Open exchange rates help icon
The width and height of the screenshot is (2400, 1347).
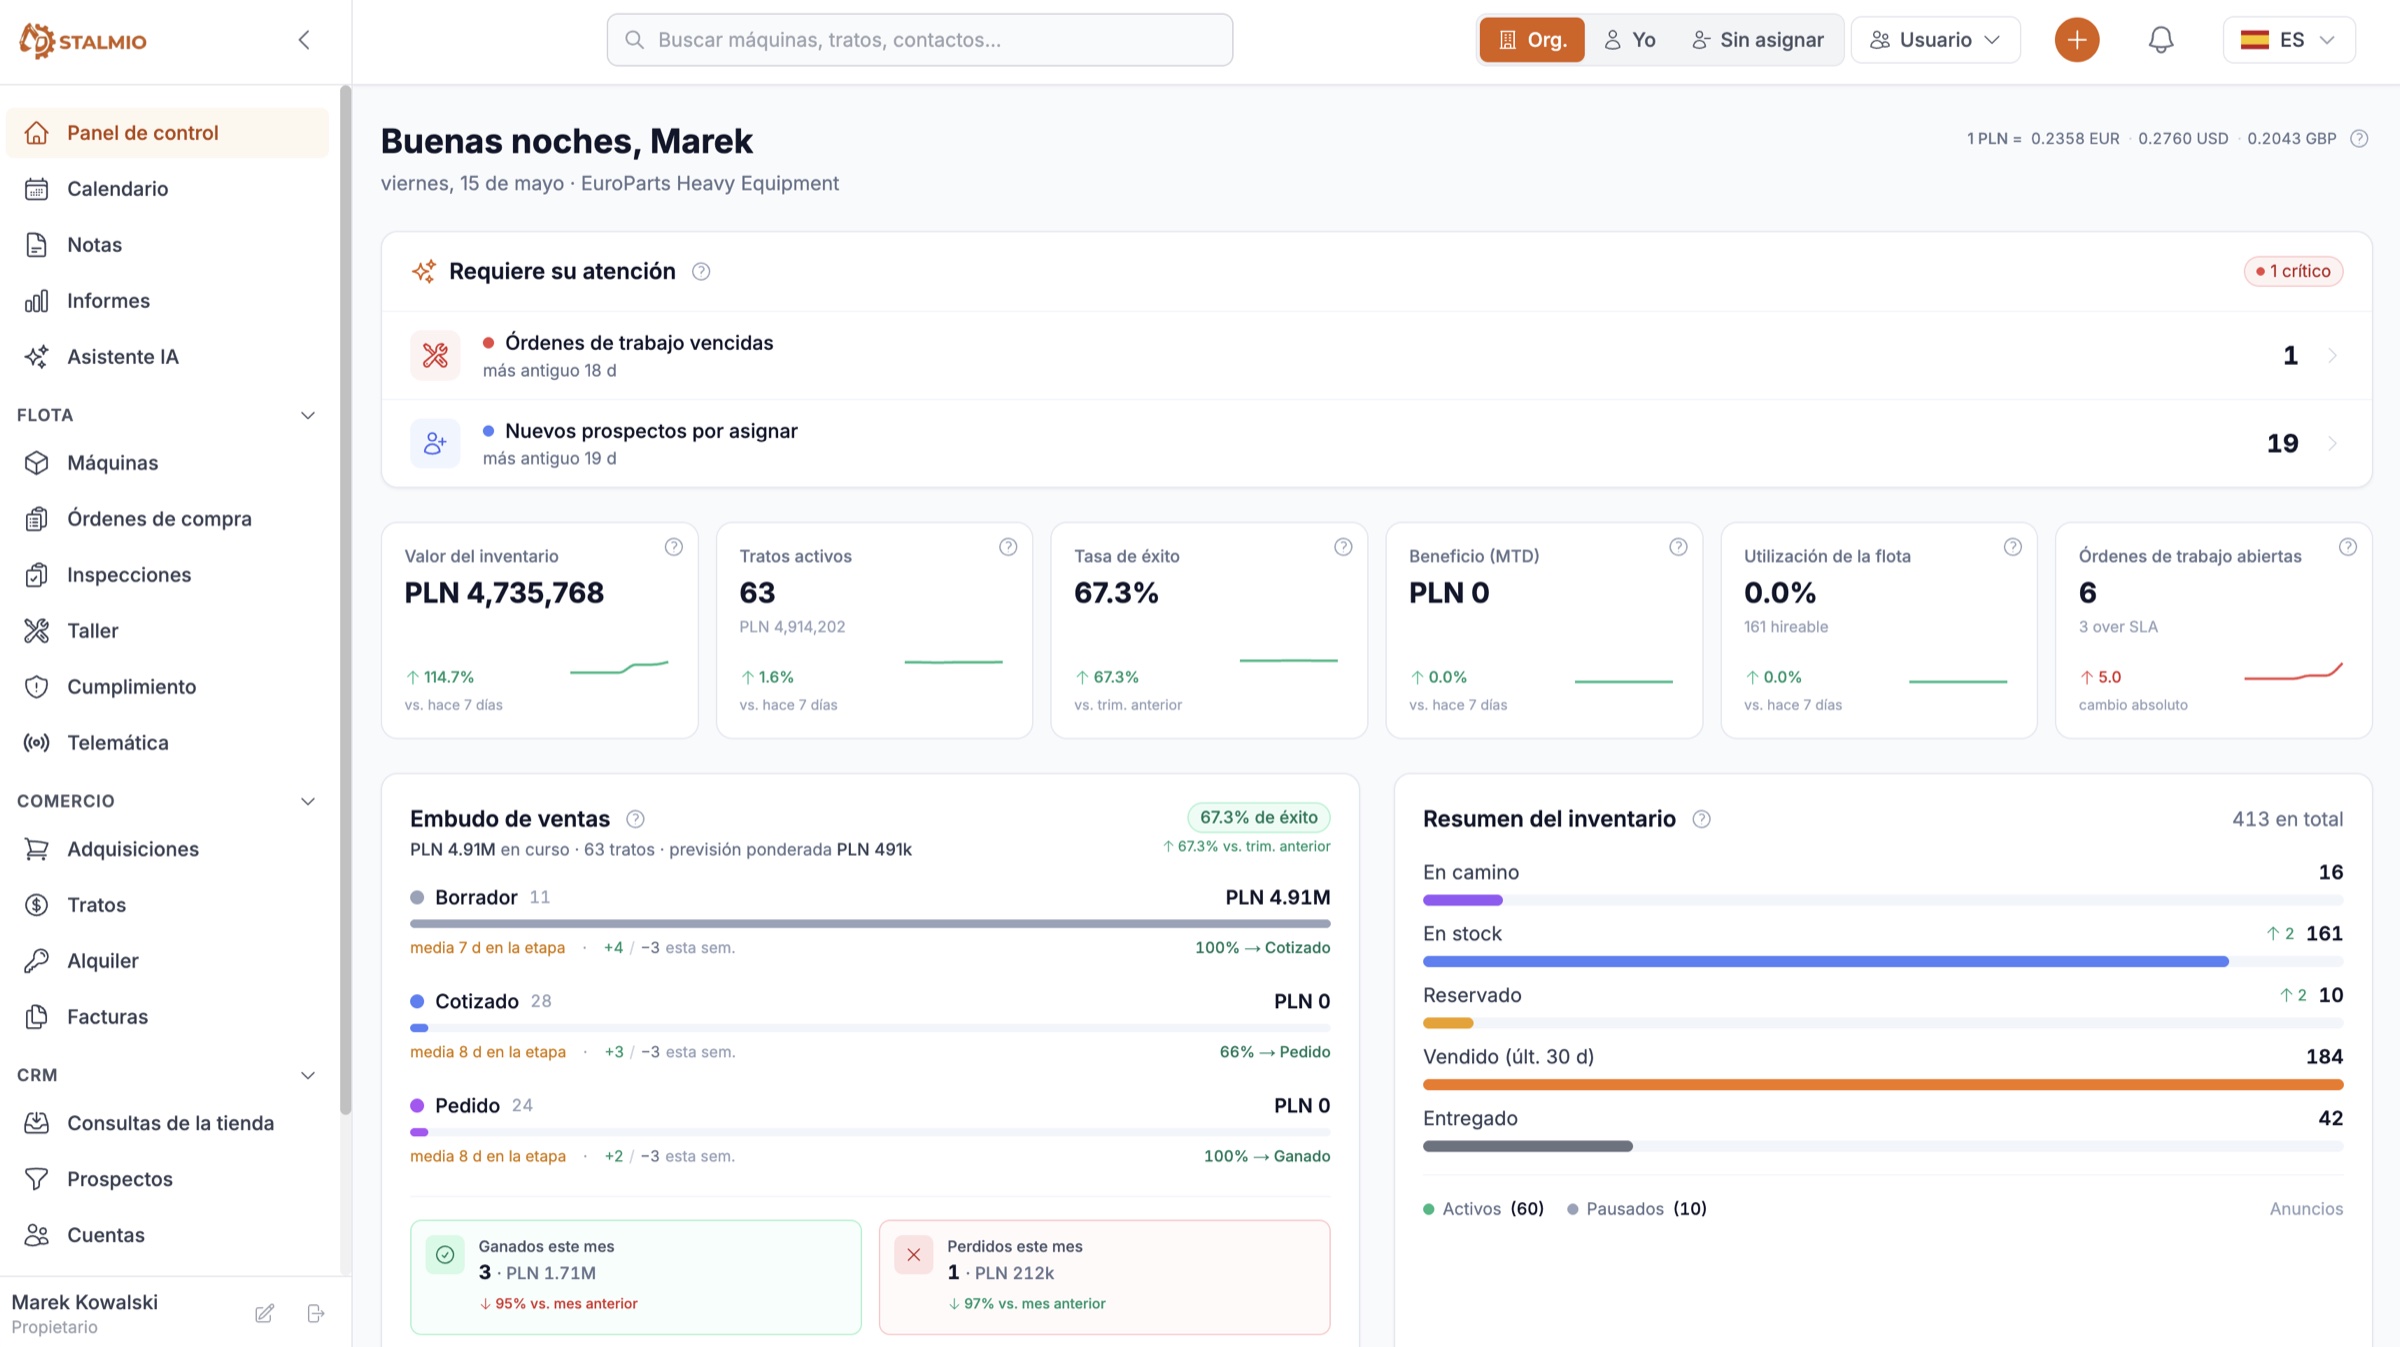point(2359,139)
